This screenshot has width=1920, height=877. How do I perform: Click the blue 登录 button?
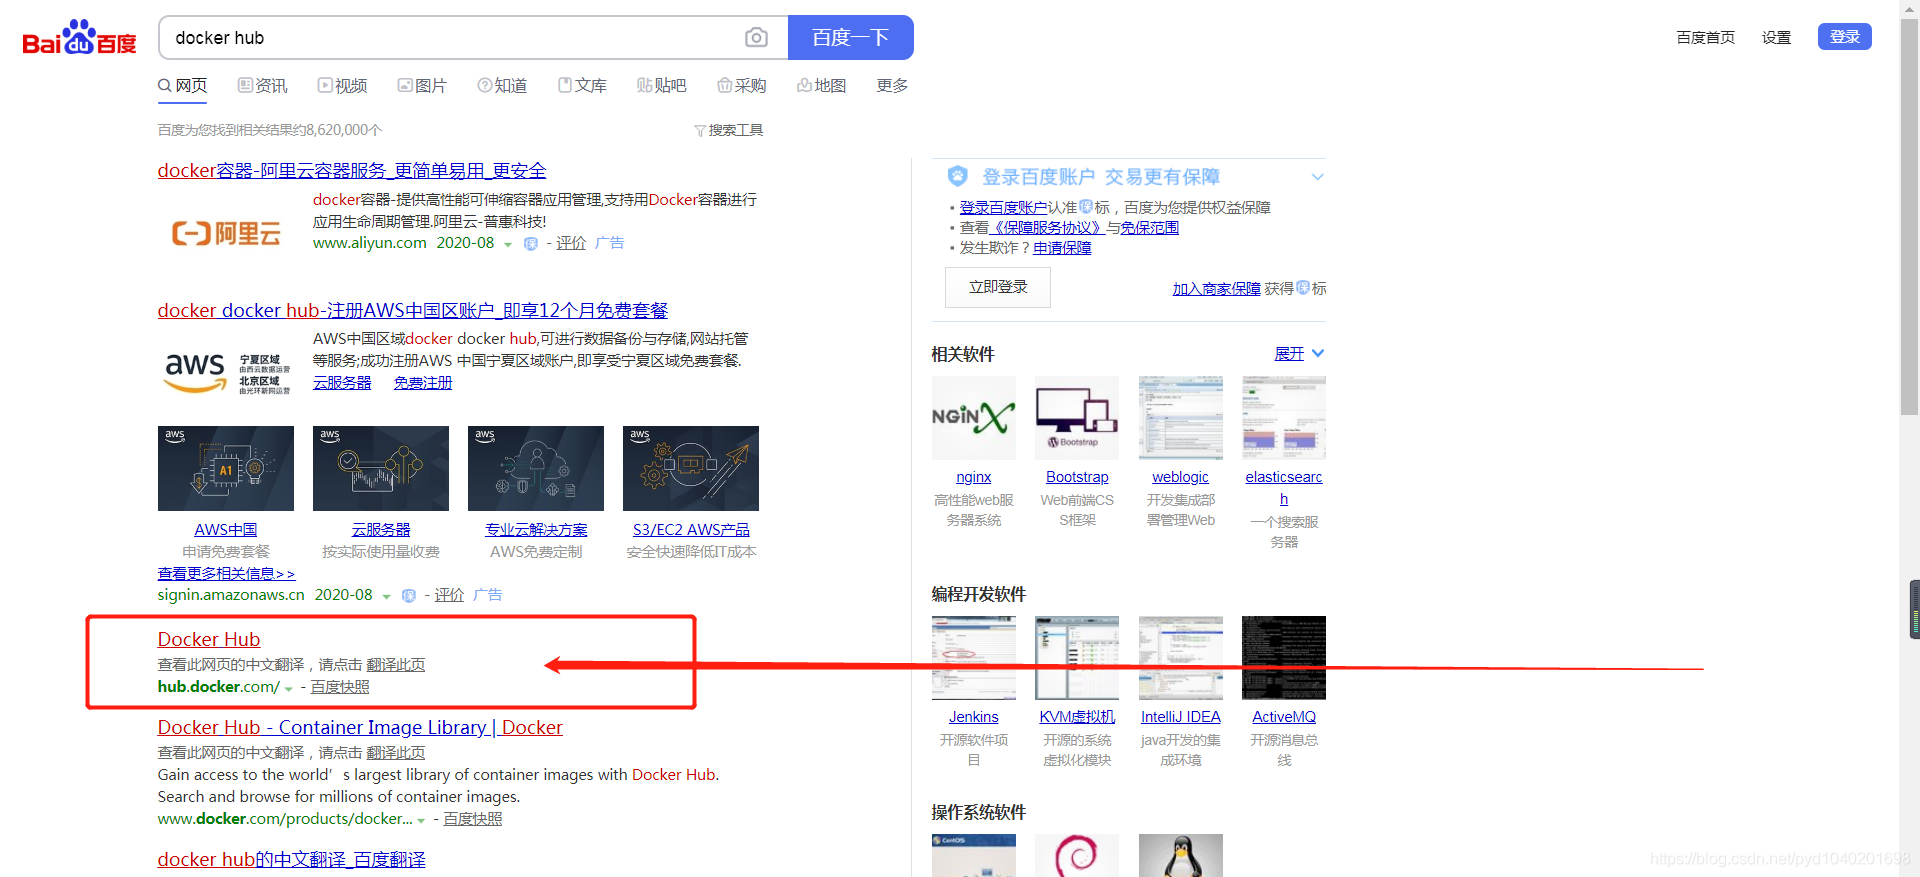[x=1844, y=37]
